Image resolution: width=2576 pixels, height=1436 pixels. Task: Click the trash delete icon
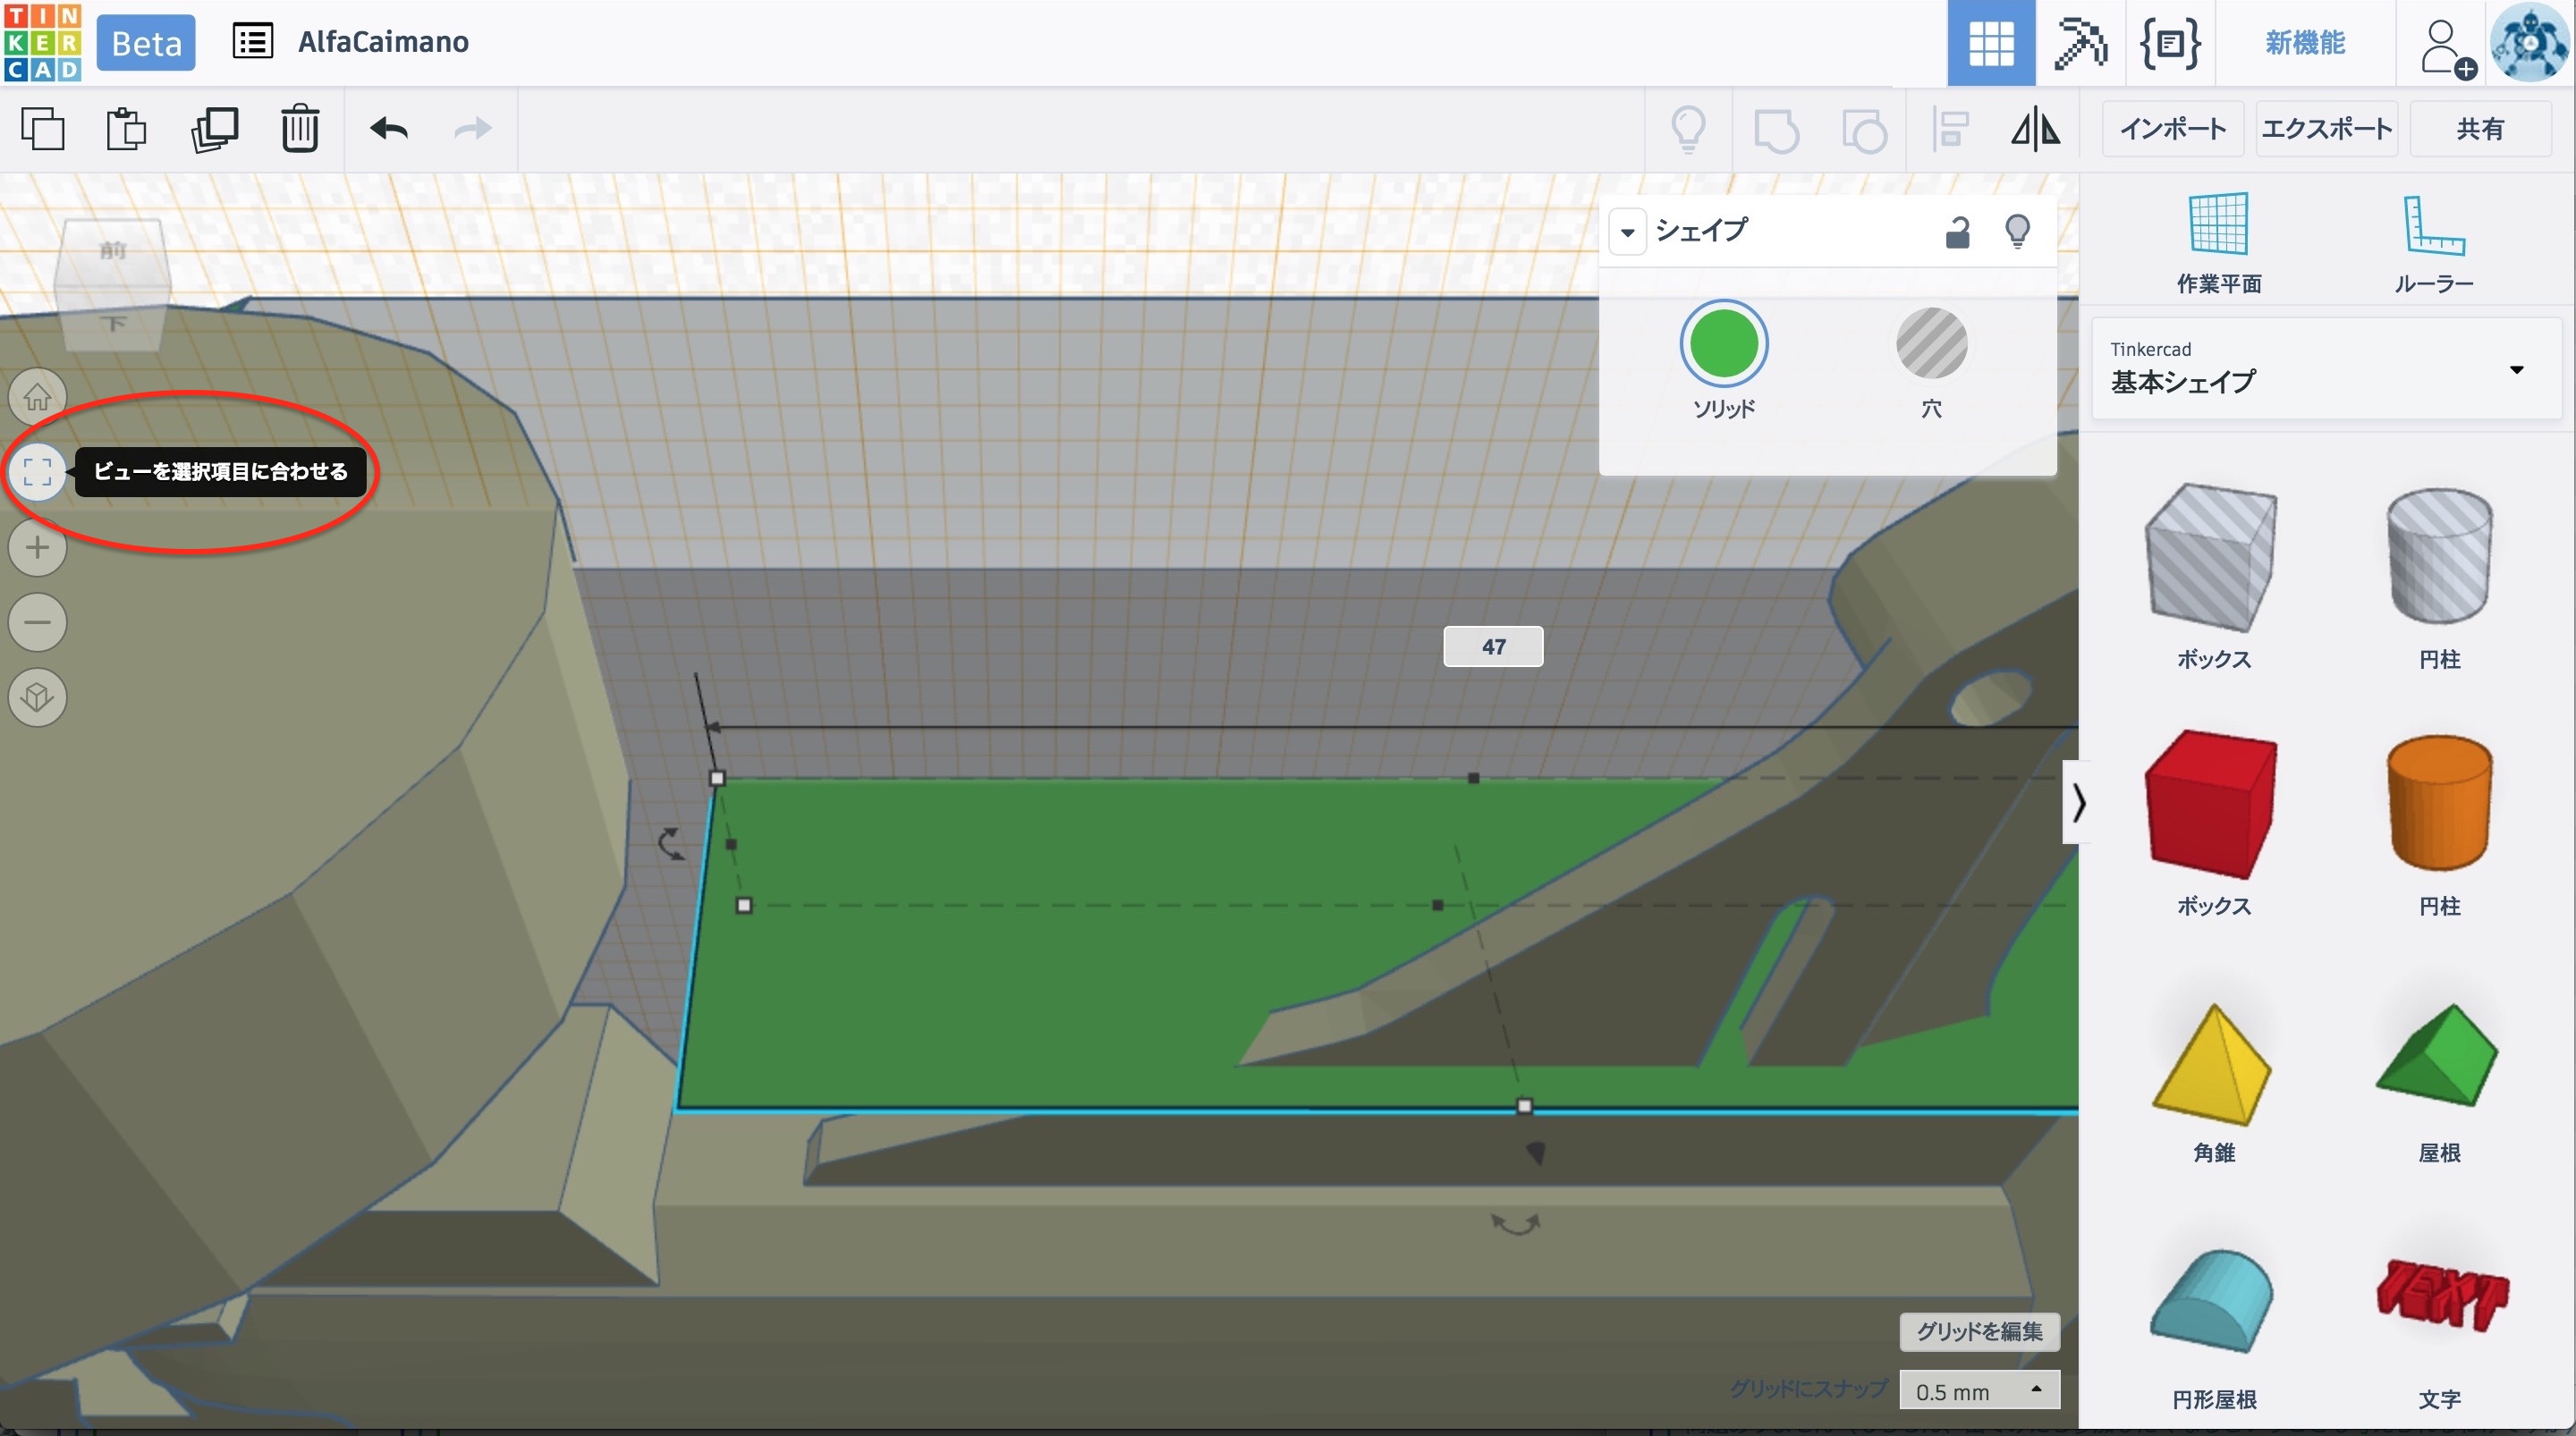pos(299,130)
